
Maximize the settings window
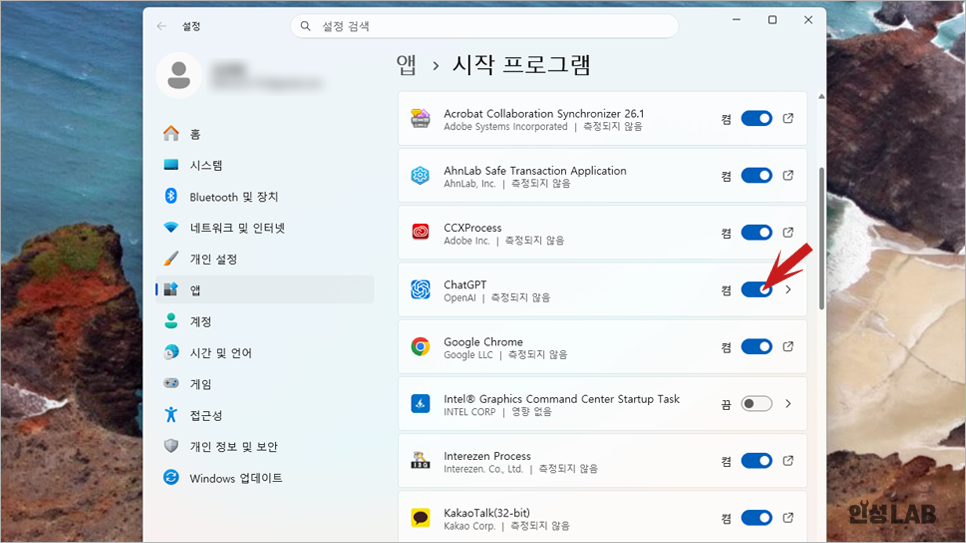point(772,20)
